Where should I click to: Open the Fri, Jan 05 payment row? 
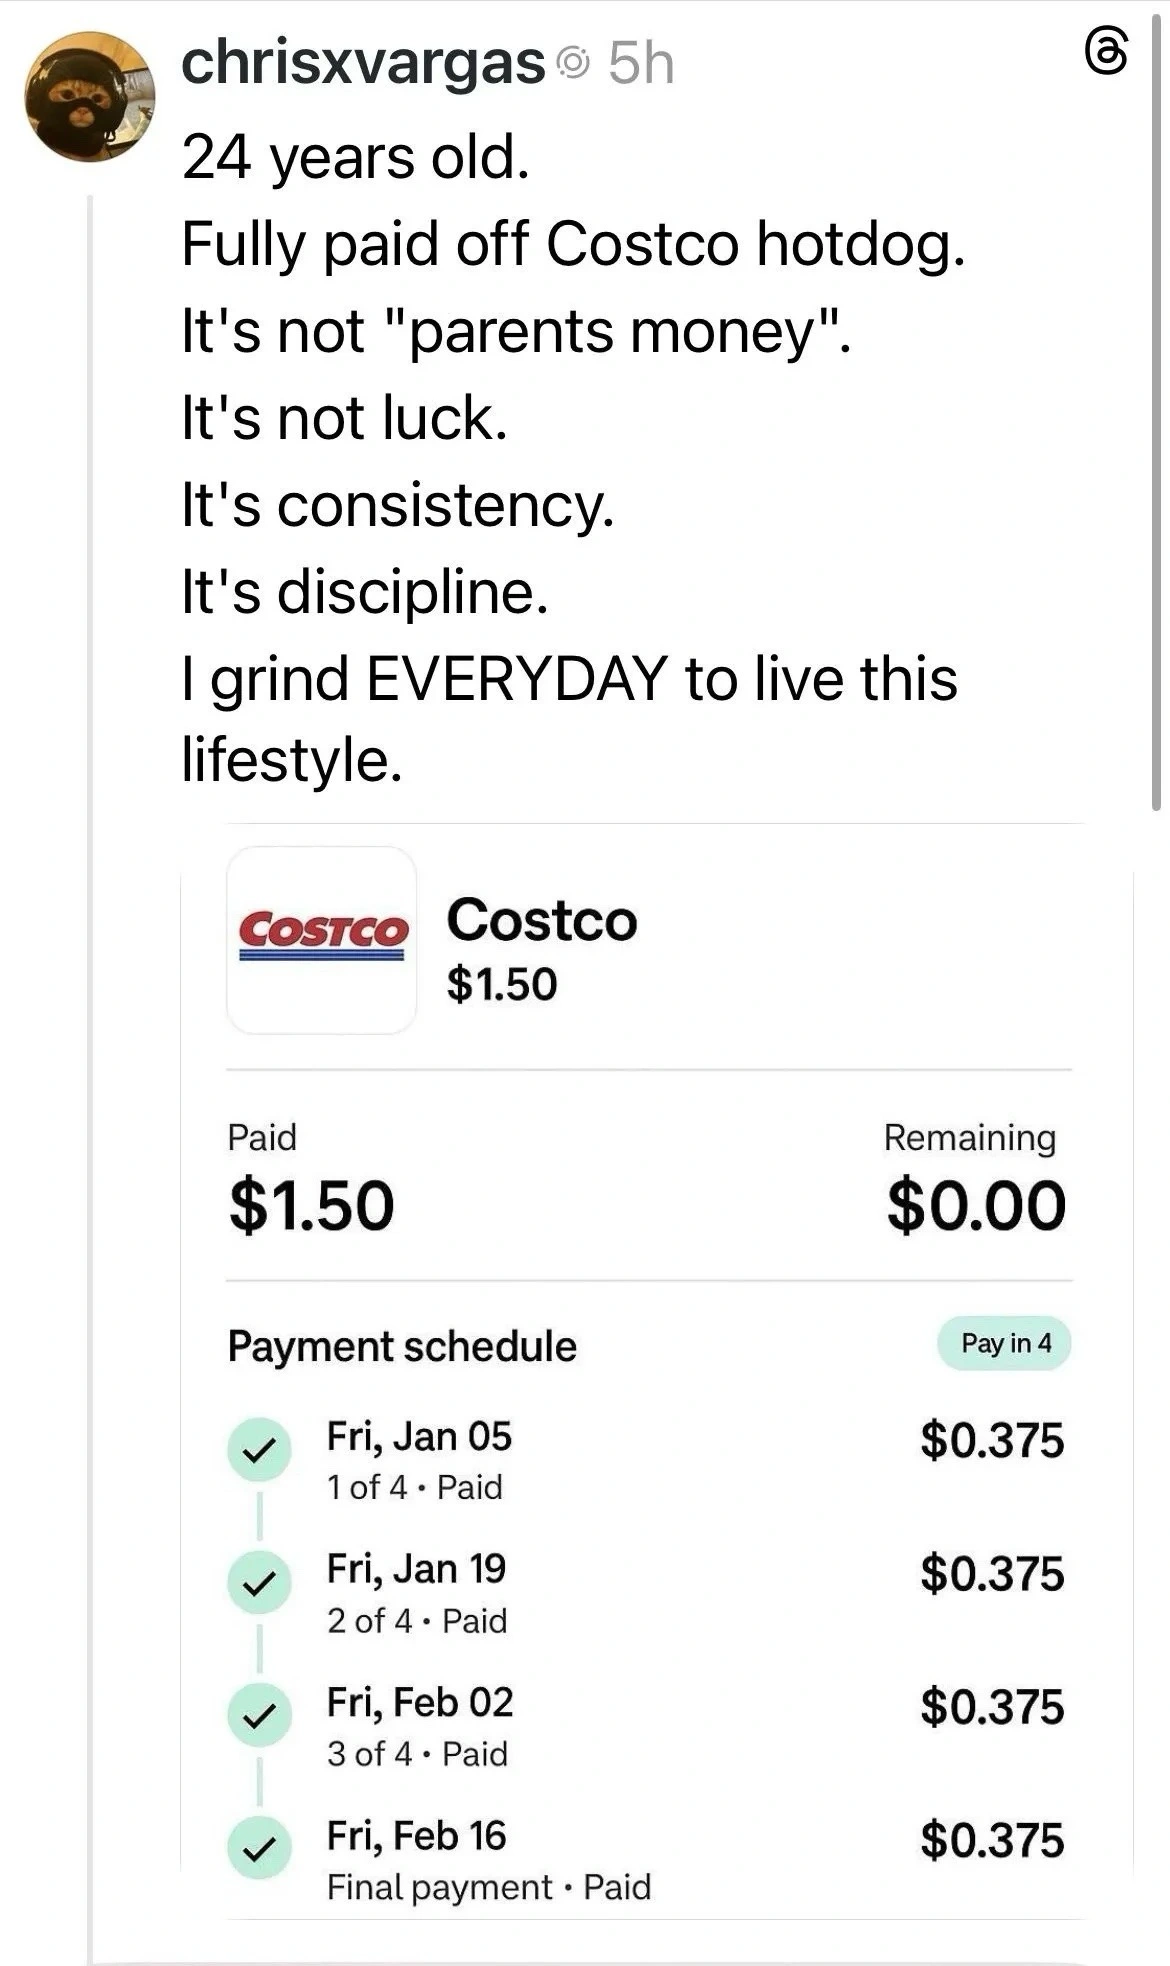click(x=419, y=1437)
